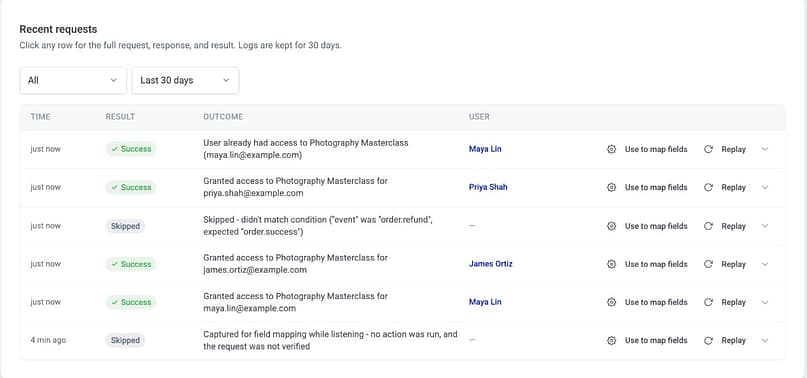Screen dimensions: 807x378
Task: Click the Skipped badge in the 4 min ago row
Action: click(x=125, y=340)
